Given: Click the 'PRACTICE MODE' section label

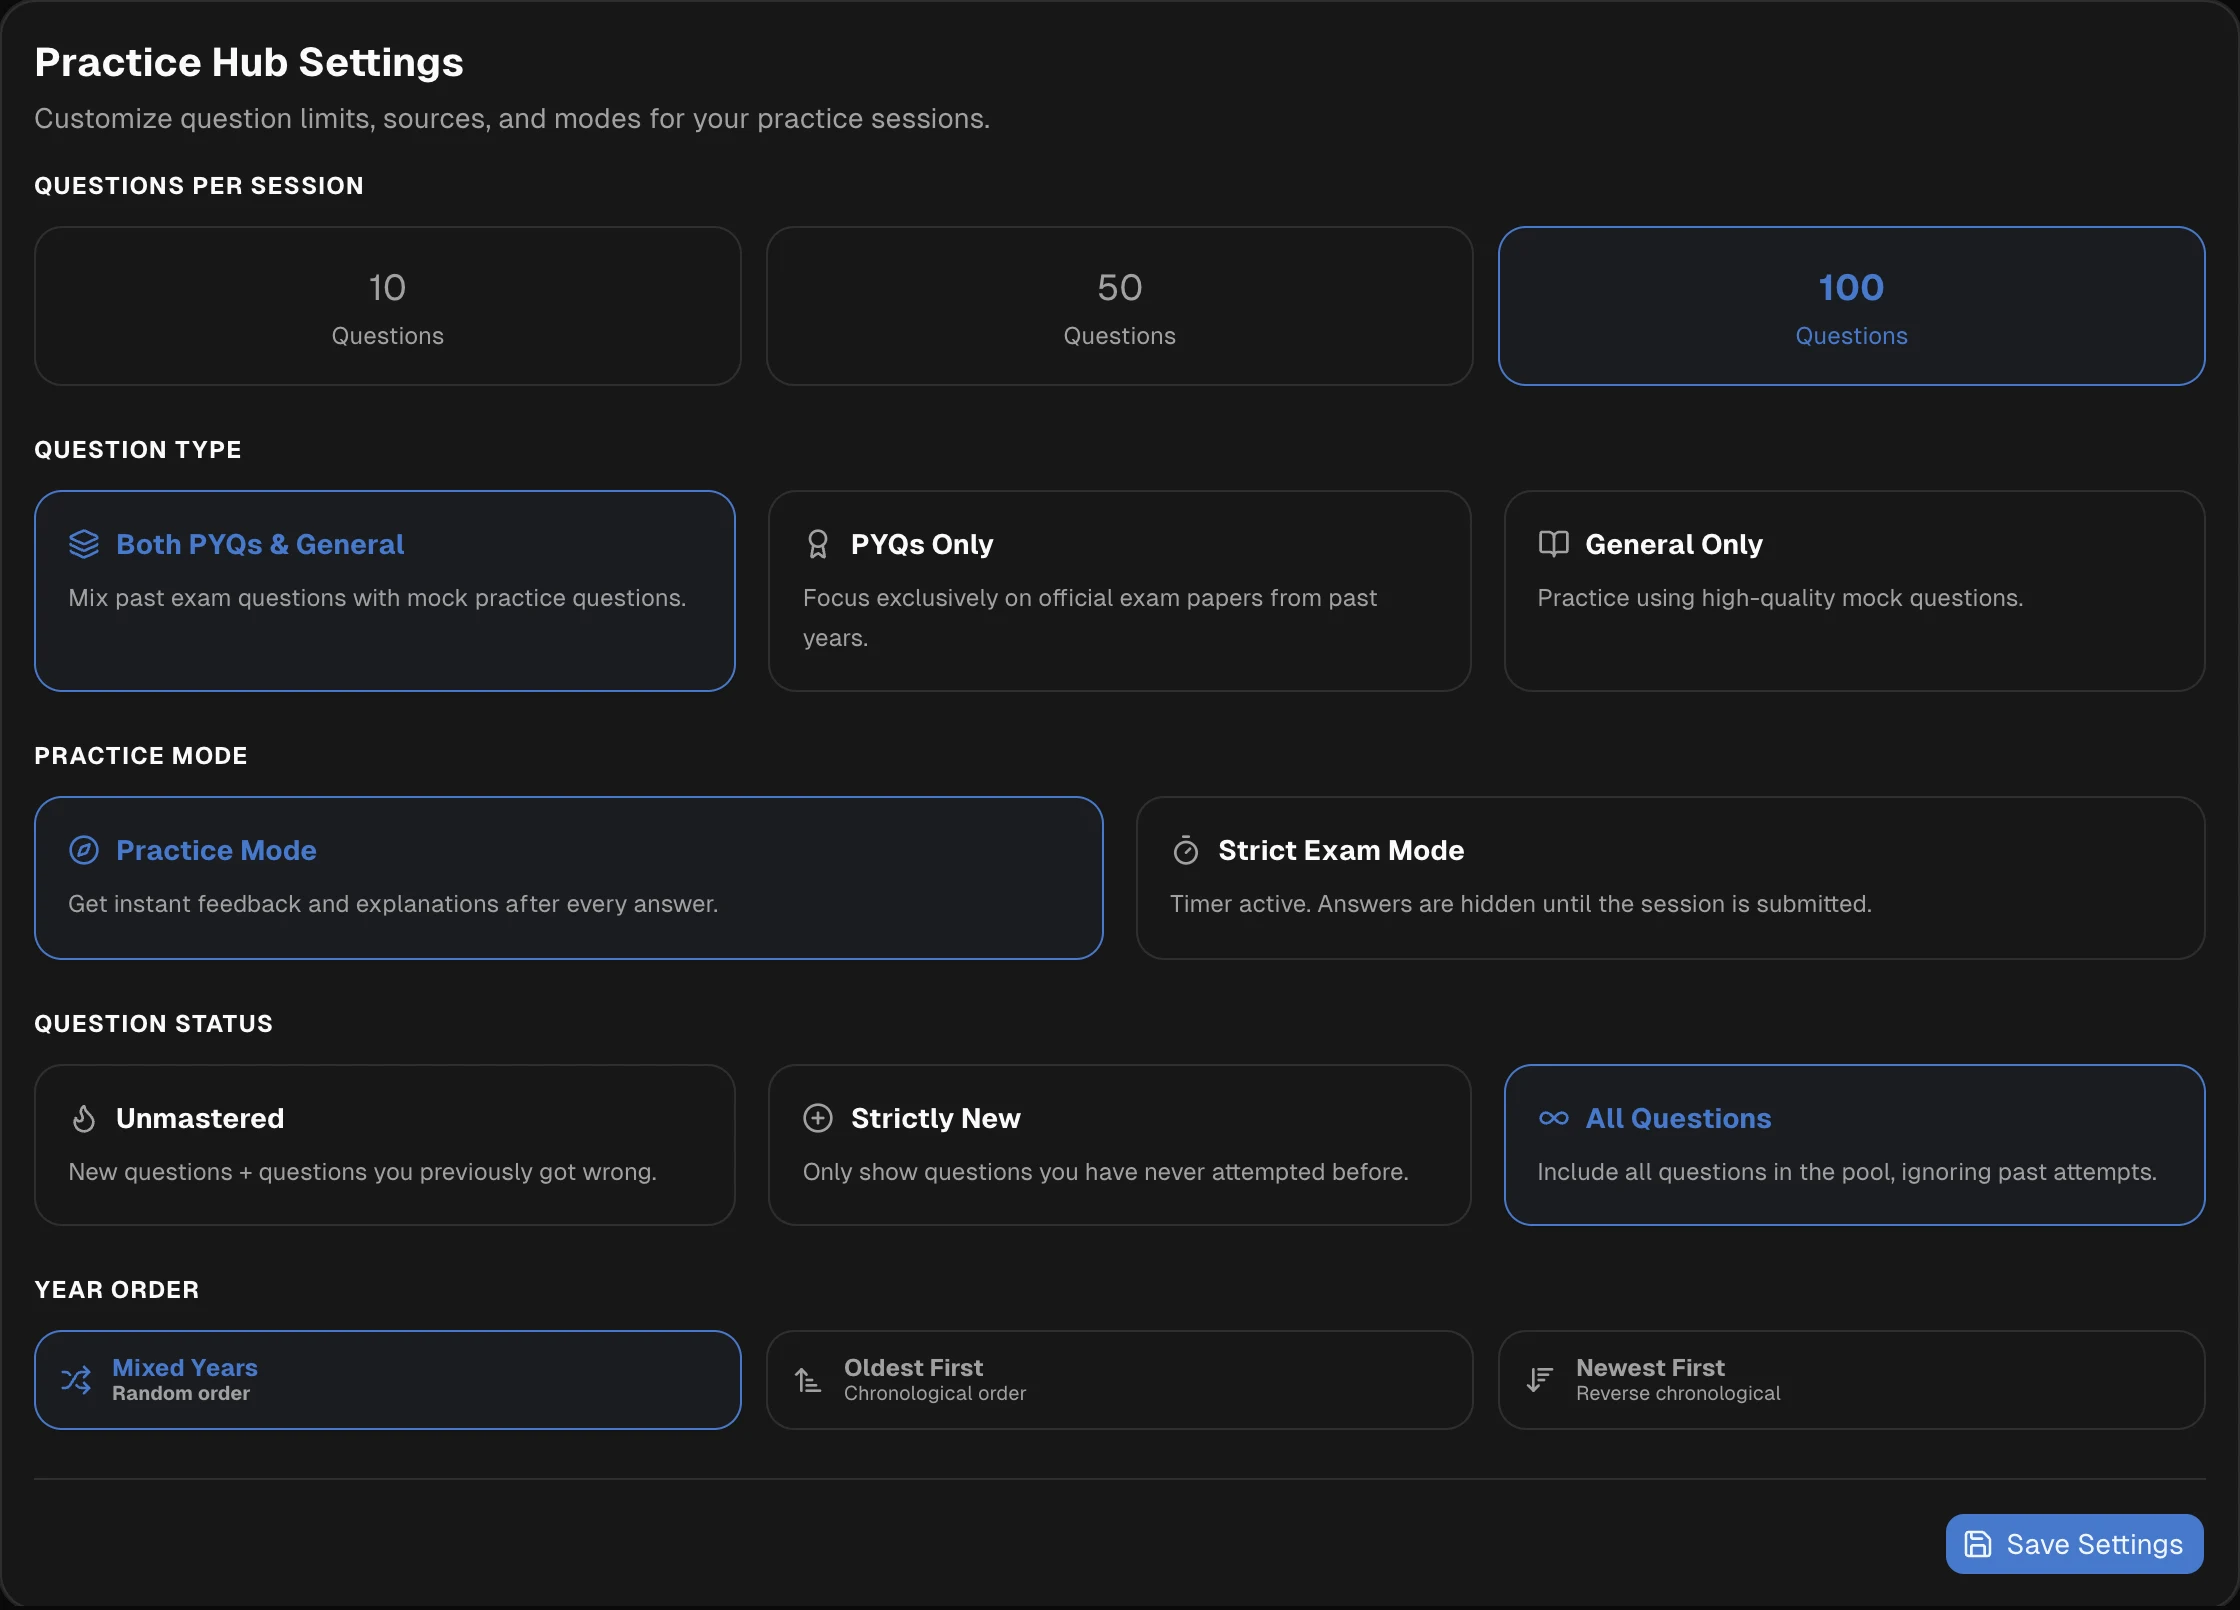Looking at the screenshot, I should point(141,756).
